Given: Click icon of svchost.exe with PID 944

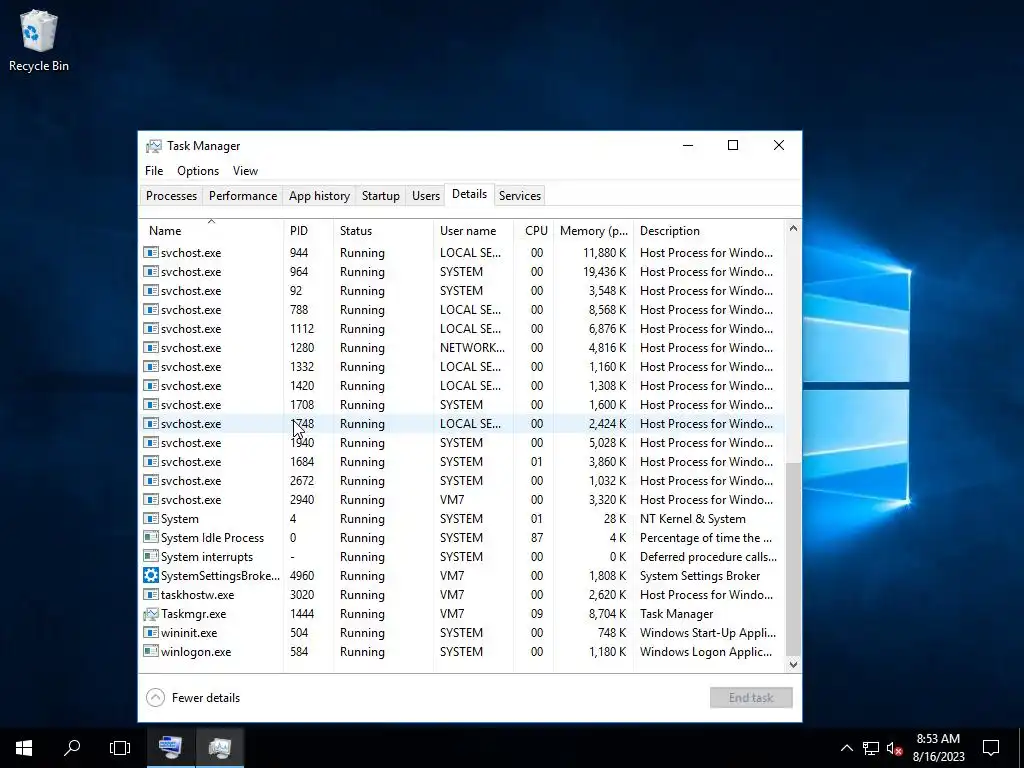Looking at the screenshot, I should pyautogui.click(x=151, y=253).
